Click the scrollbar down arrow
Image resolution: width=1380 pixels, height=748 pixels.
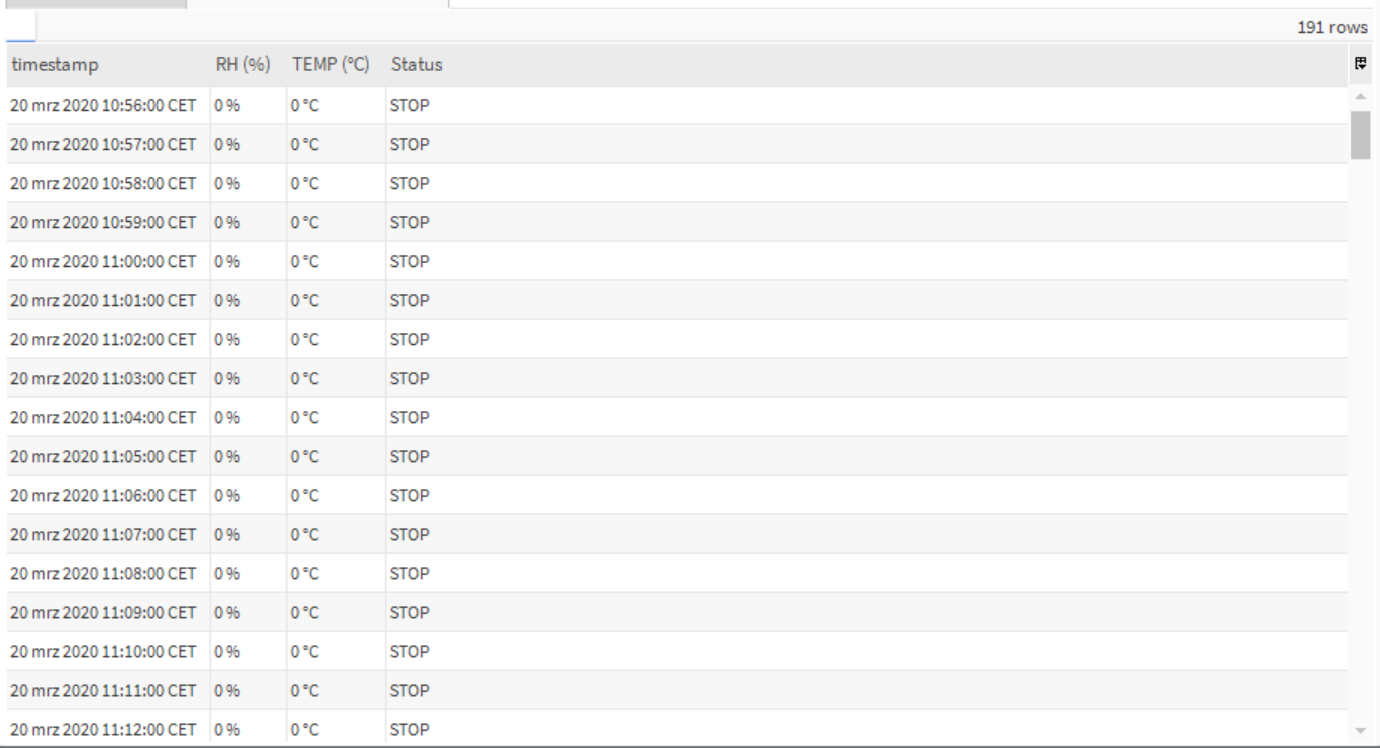[1360, 731]
